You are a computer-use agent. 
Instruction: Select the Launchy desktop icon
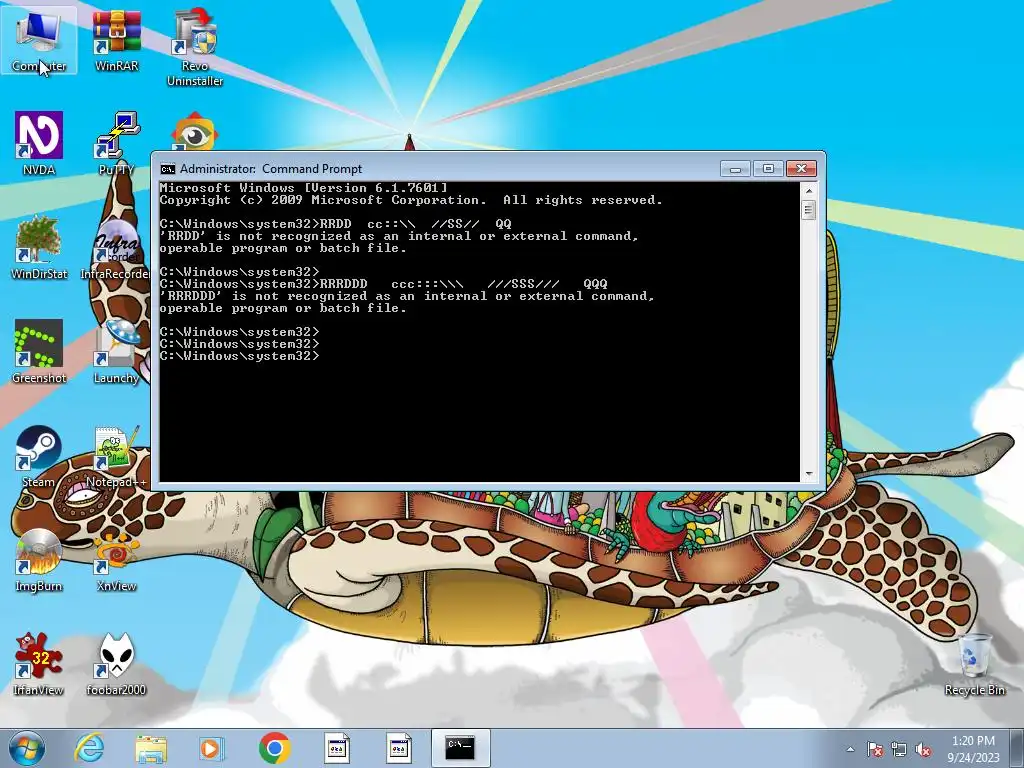(x=116, y=352)
